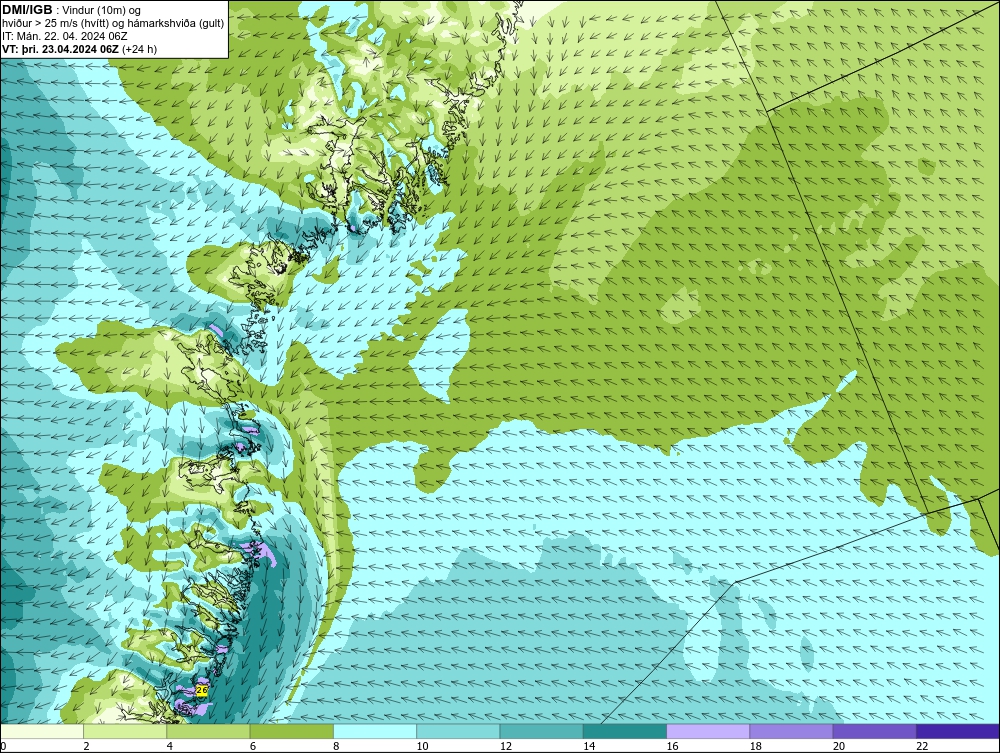Click the 'hviður > 25 m/s (hvítt)' text line
This screenshot has width=1000, height=753.
[x=57, y=24]
